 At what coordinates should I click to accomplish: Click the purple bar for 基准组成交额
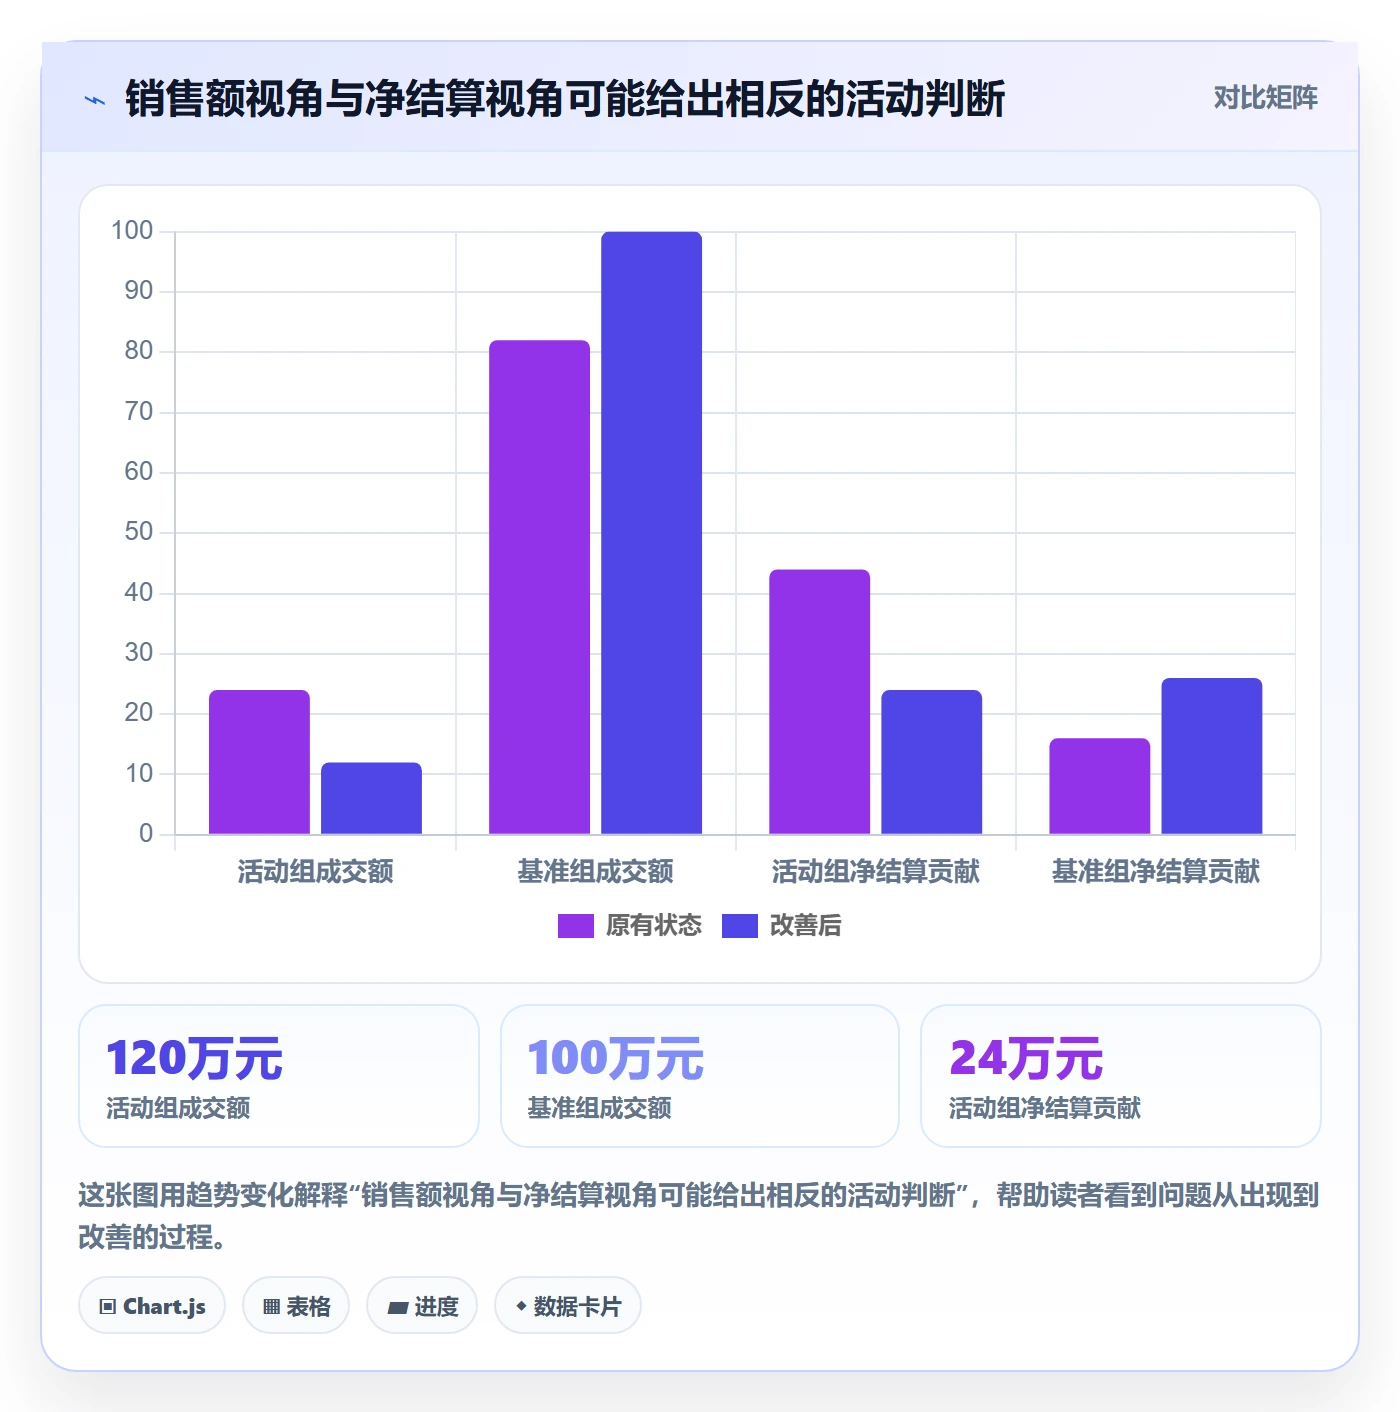(539, 587)
